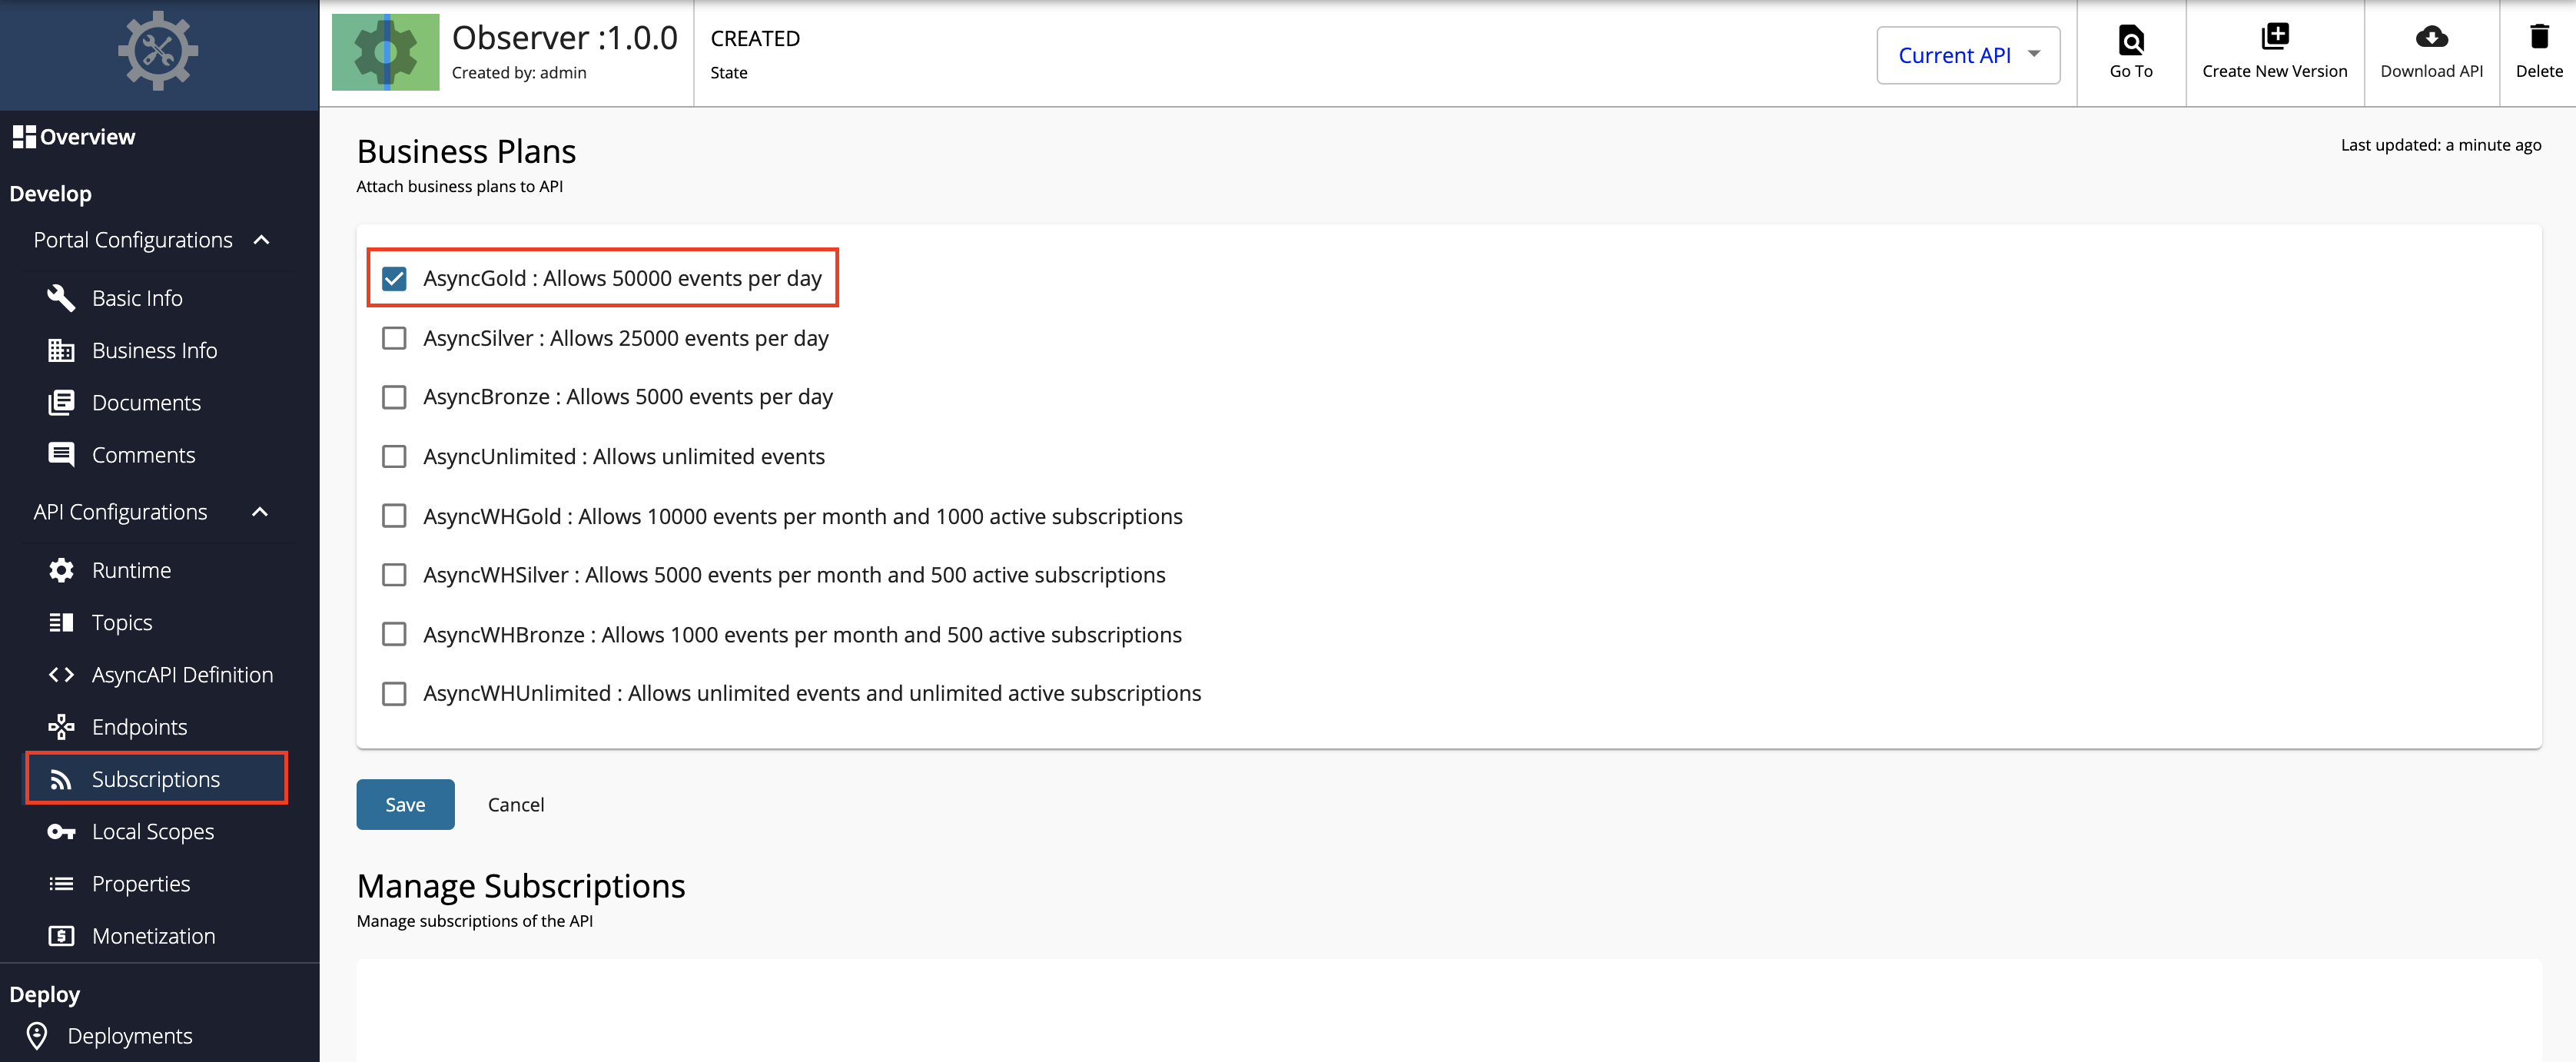Viewport: 2576px width, 1062px height.
Task: Open the Go To search icon
Action: 2130,39
